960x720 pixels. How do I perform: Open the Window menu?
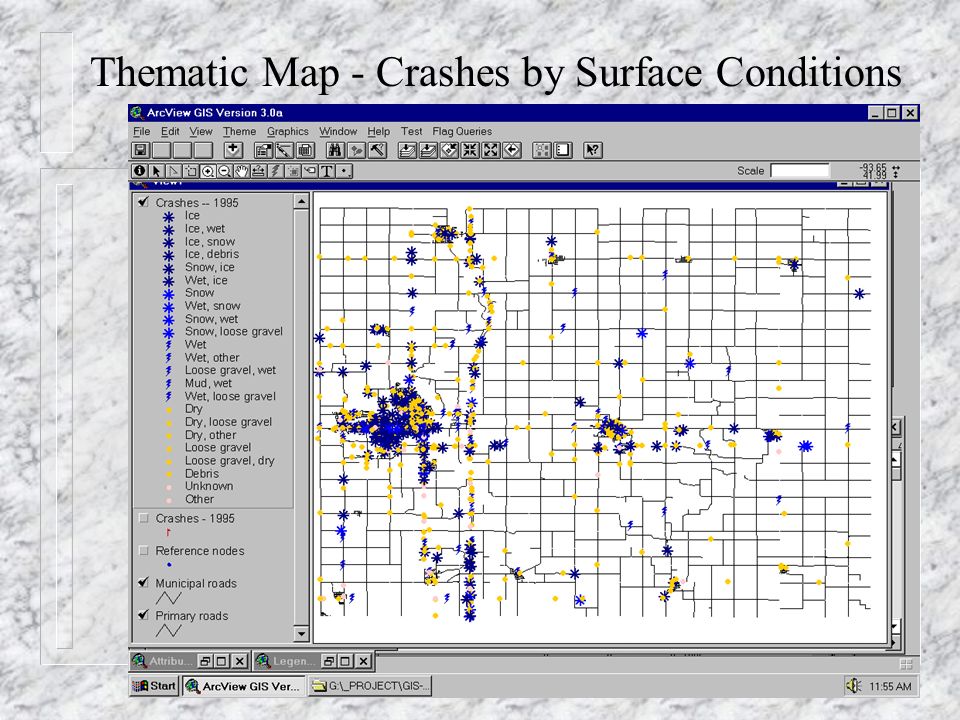[x=338, y=131]
